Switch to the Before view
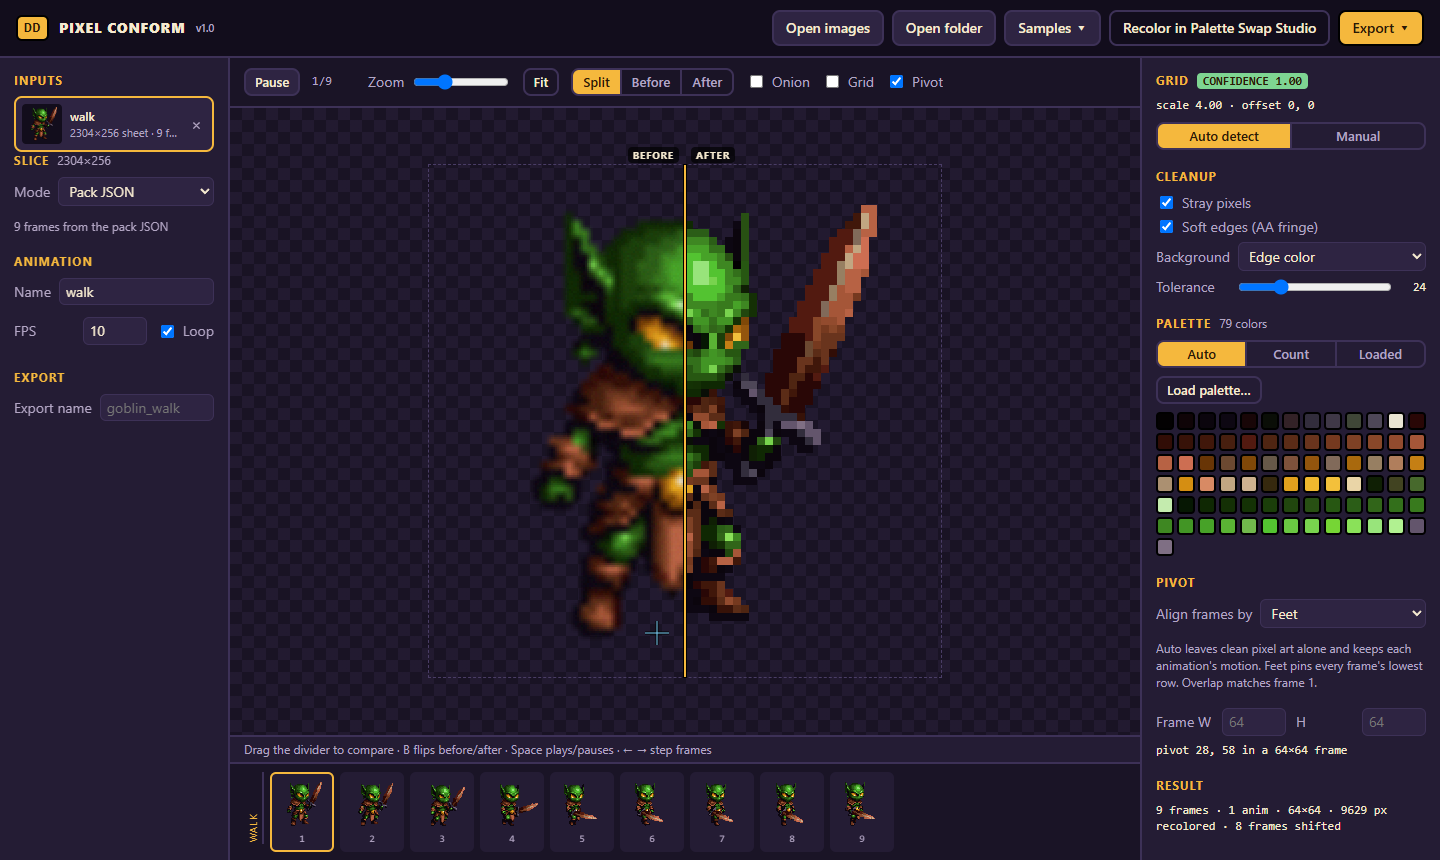Screen dimensions: 1440x860 point(651,82)
